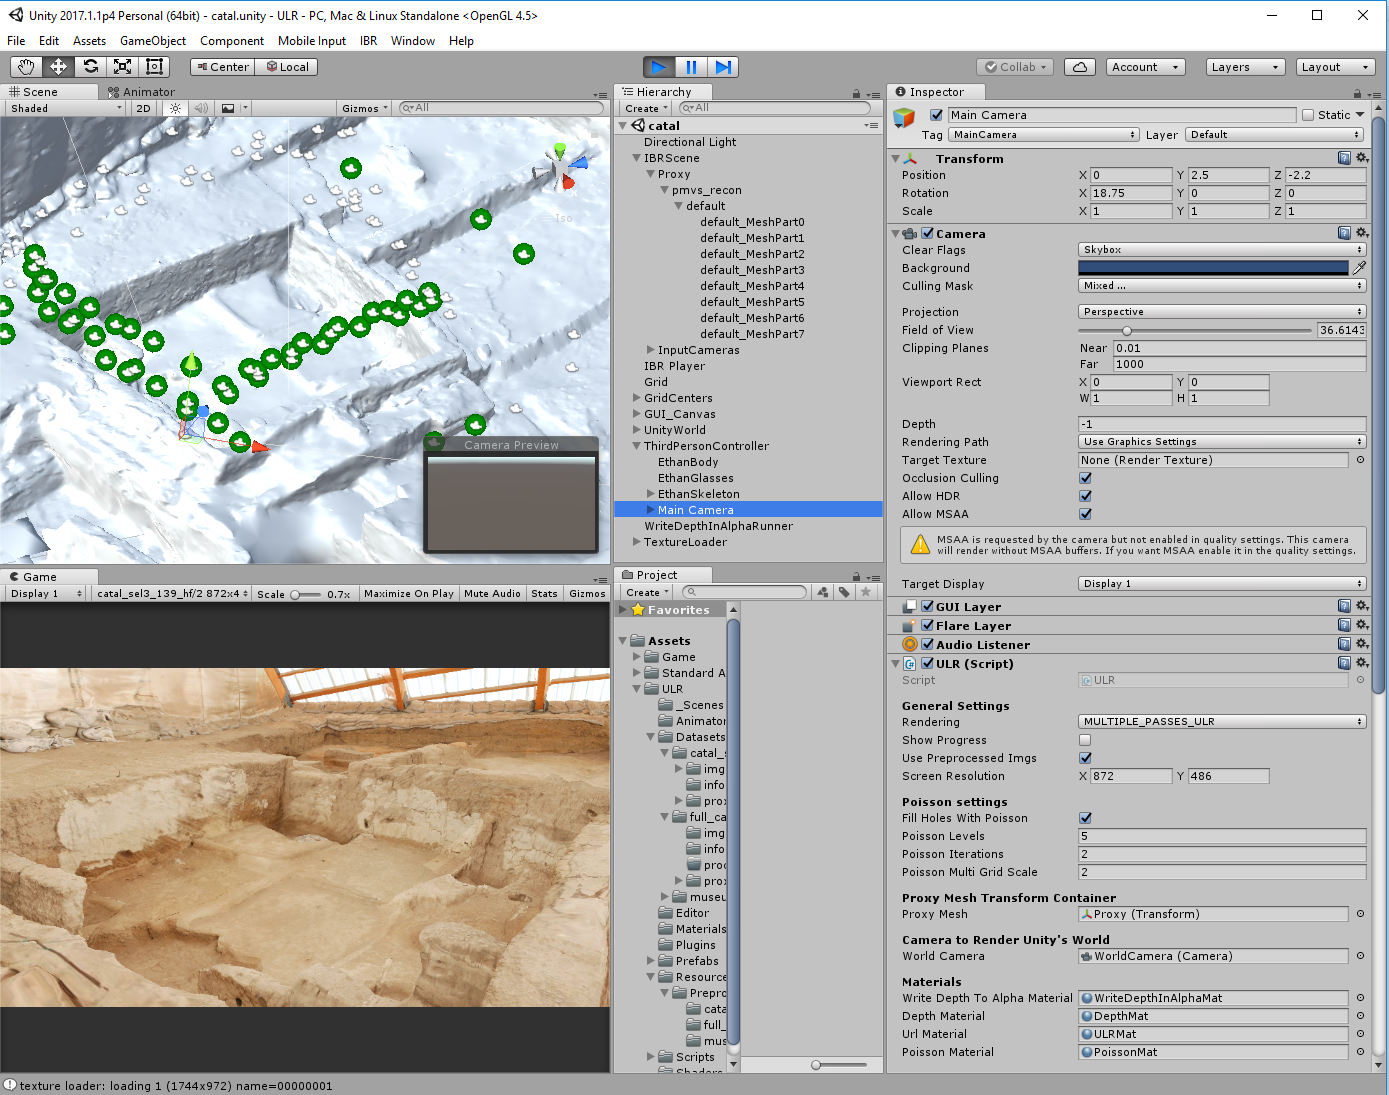This screenshot has height=1095, width=1389.
Task: Toggle 2D scene view mode
Action: pos(143,108)
